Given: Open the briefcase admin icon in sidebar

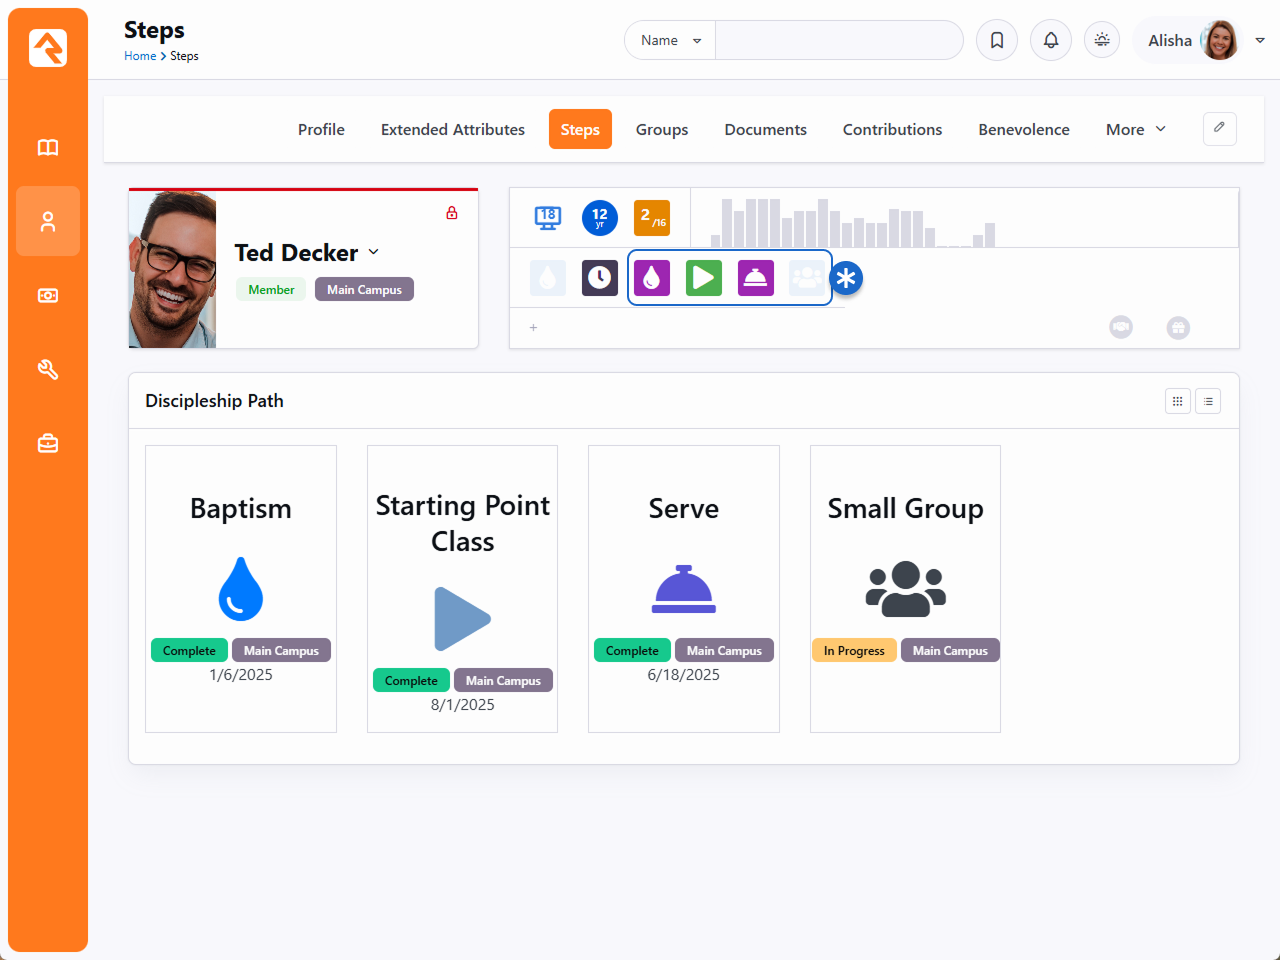Looking at the screenshot, I should pos(48,444).
